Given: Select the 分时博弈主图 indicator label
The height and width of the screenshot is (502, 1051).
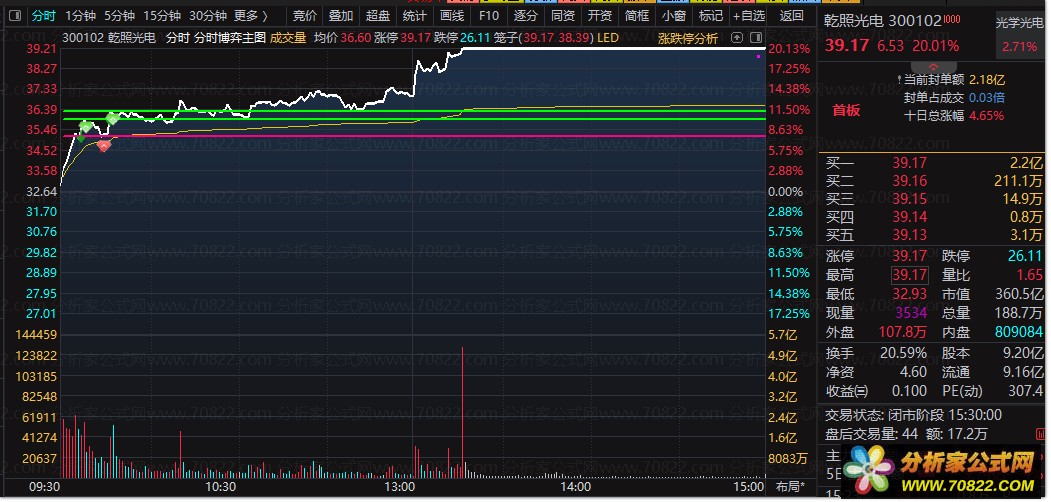Looking at the screenshot, I should [230, 38].
